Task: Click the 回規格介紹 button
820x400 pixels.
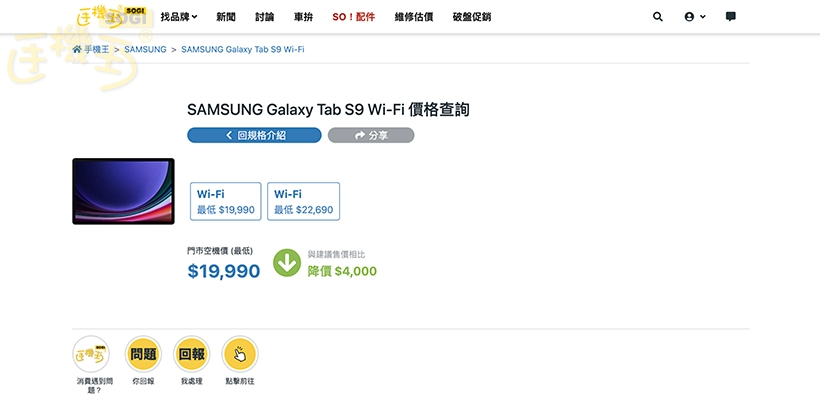Action: (254, 135)
